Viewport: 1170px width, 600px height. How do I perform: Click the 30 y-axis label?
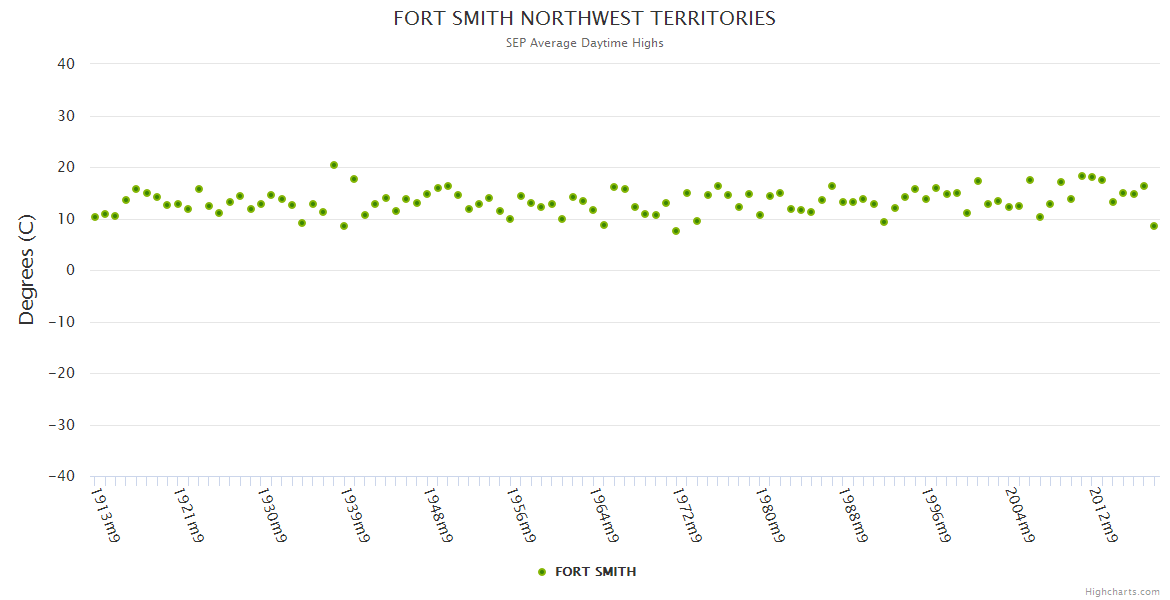coord(67,116)
